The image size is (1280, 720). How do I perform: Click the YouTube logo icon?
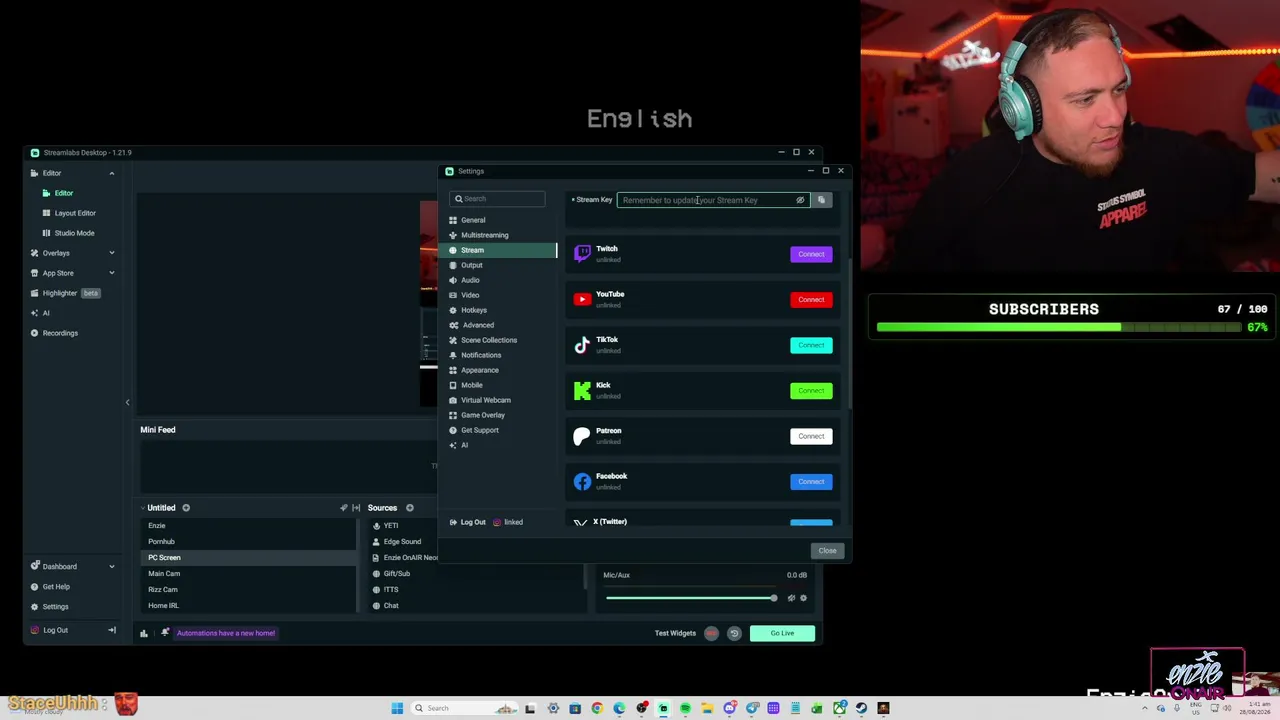click(582, 299)
